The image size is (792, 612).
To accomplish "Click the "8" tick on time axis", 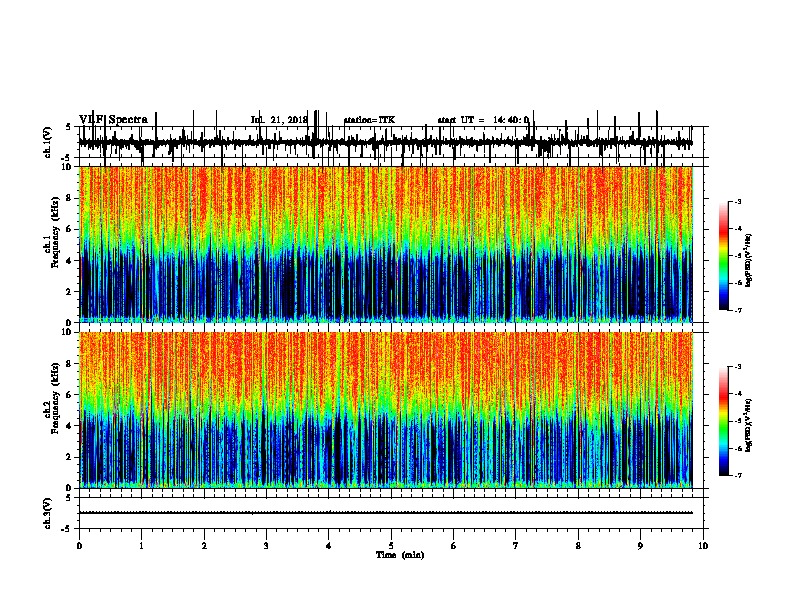I will coord(578,545).
